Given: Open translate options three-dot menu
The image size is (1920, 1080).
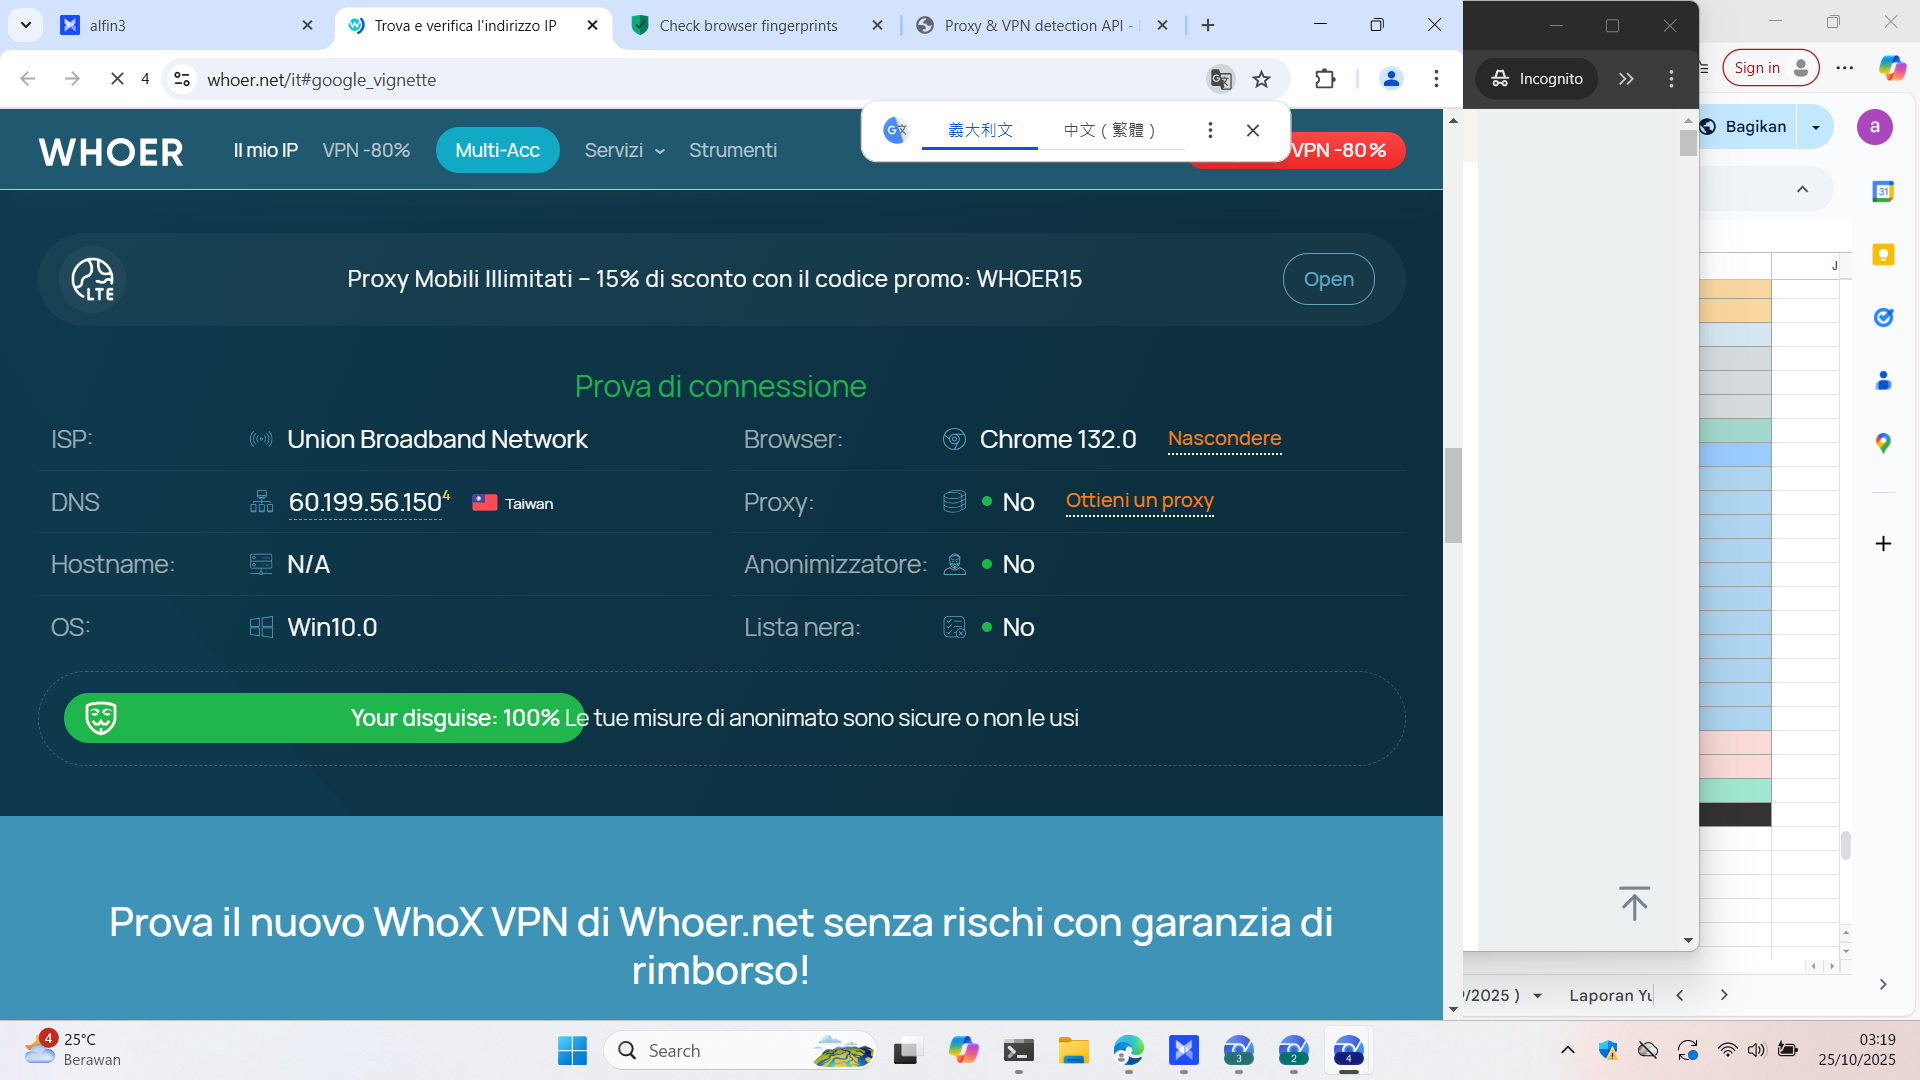Looking at the screenshot, I should [x=1210, y=131].
